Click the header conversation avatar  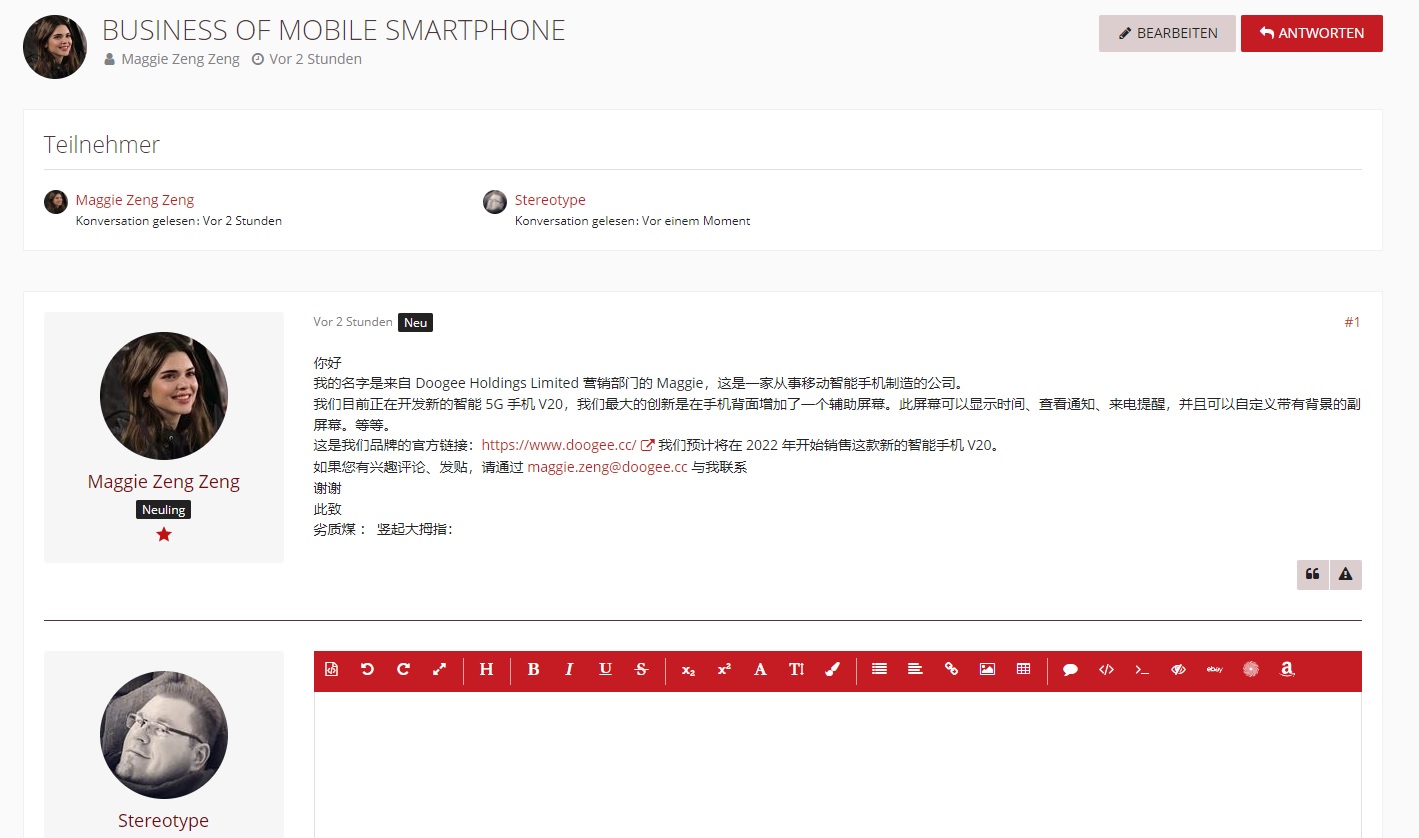[55, 47]
